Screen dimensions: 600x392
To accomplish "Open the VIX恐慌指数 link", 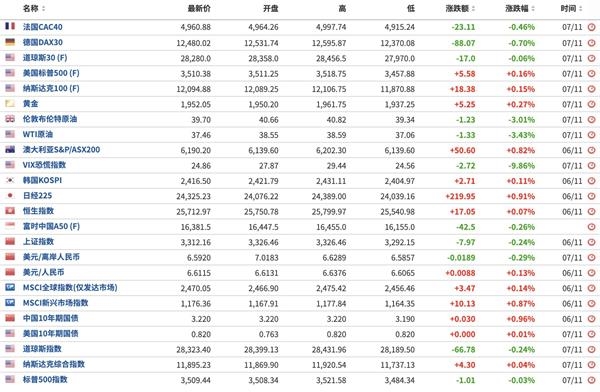I will pos(44,165).
